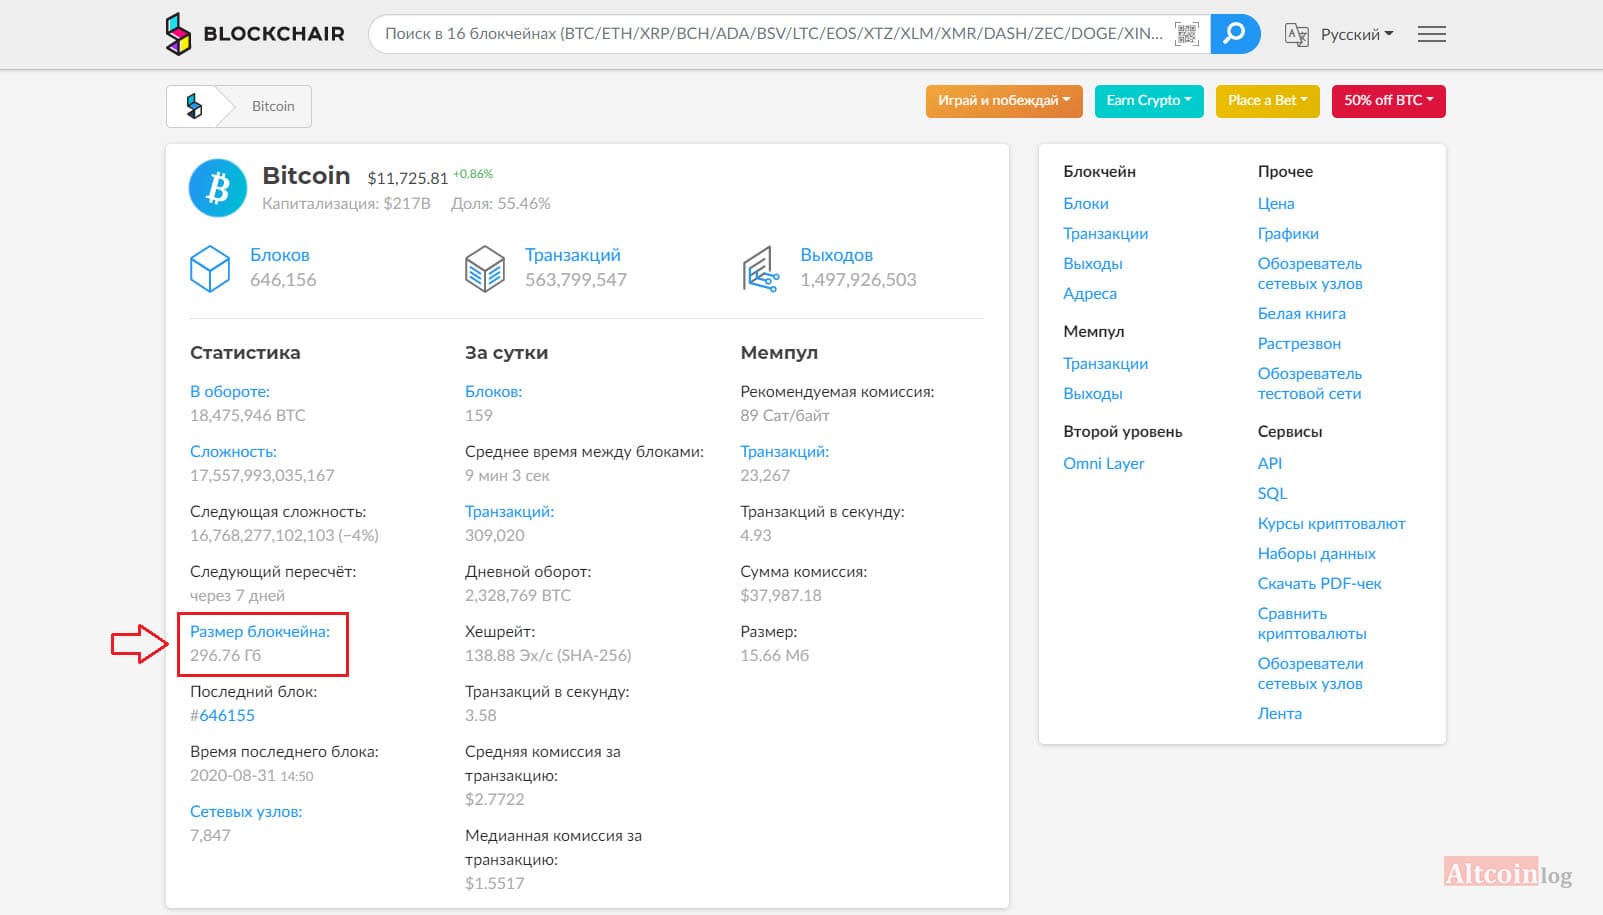Click the Blockchair logo icon
This screenshot has height=915, width=1603.
178,34
